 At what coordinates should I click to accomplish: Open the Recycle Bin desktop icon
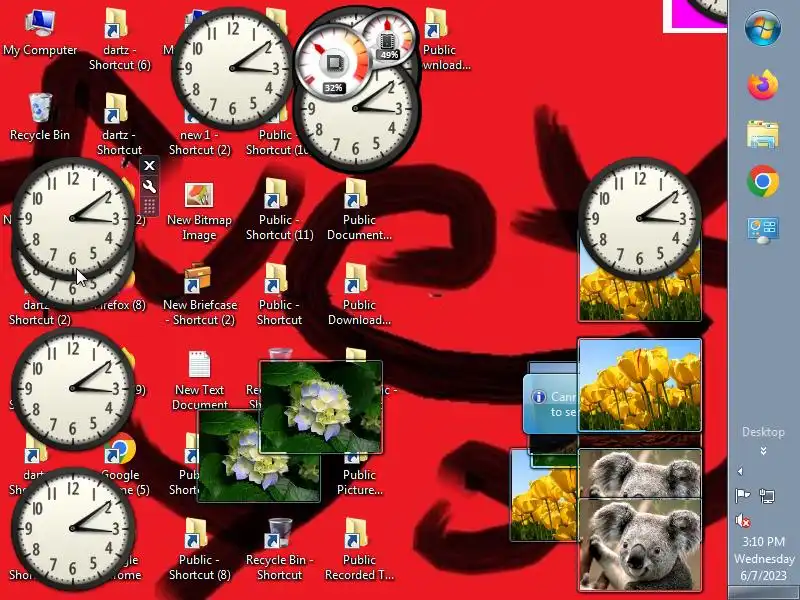pos(40,117)
